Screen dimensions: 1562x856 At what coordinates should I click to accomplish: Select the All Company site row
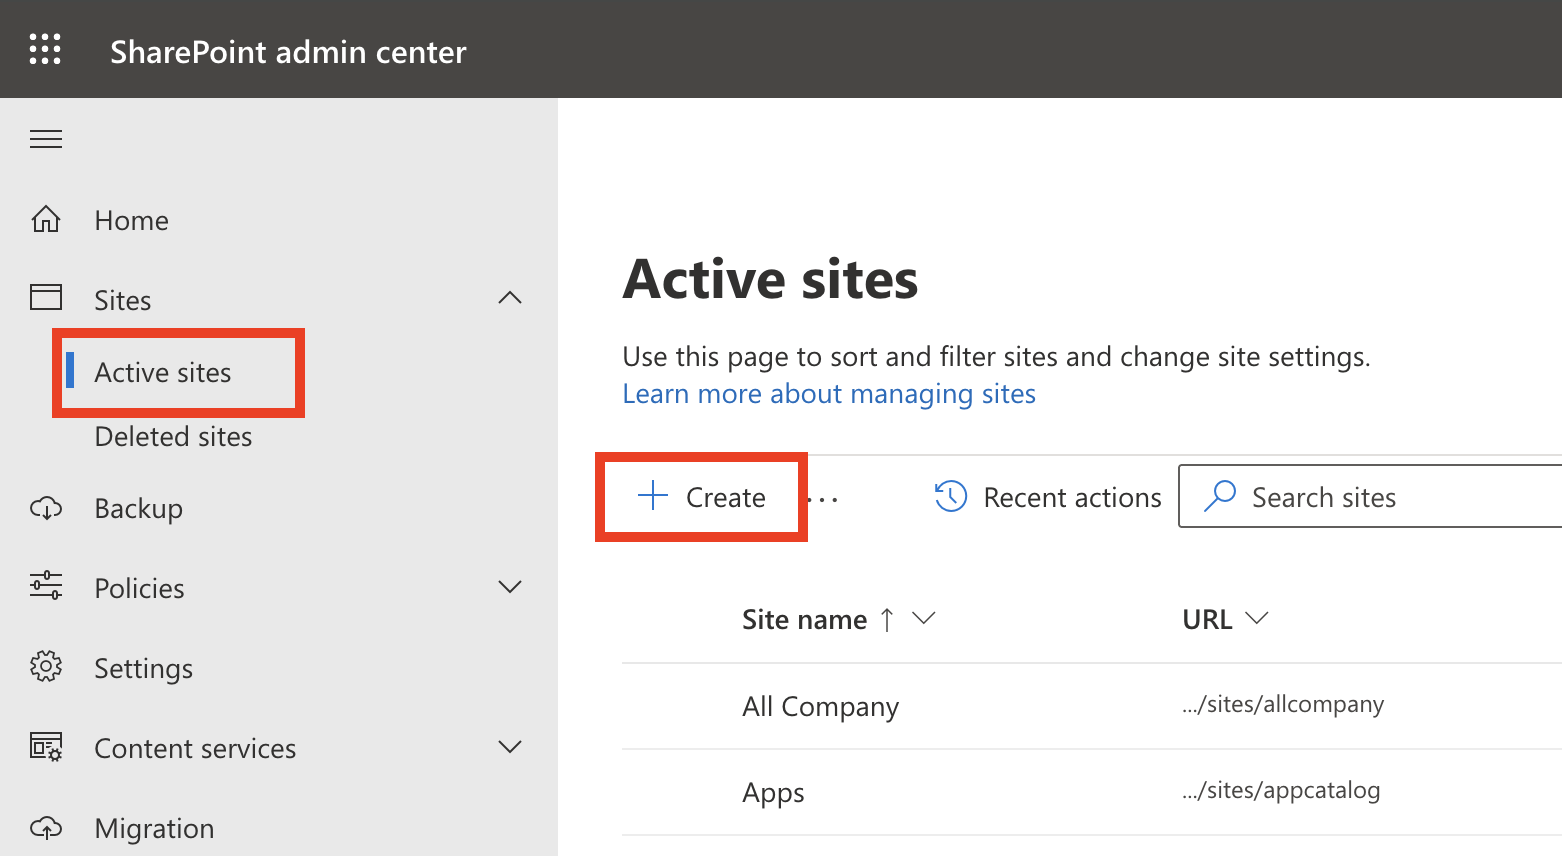[1092, 706]
